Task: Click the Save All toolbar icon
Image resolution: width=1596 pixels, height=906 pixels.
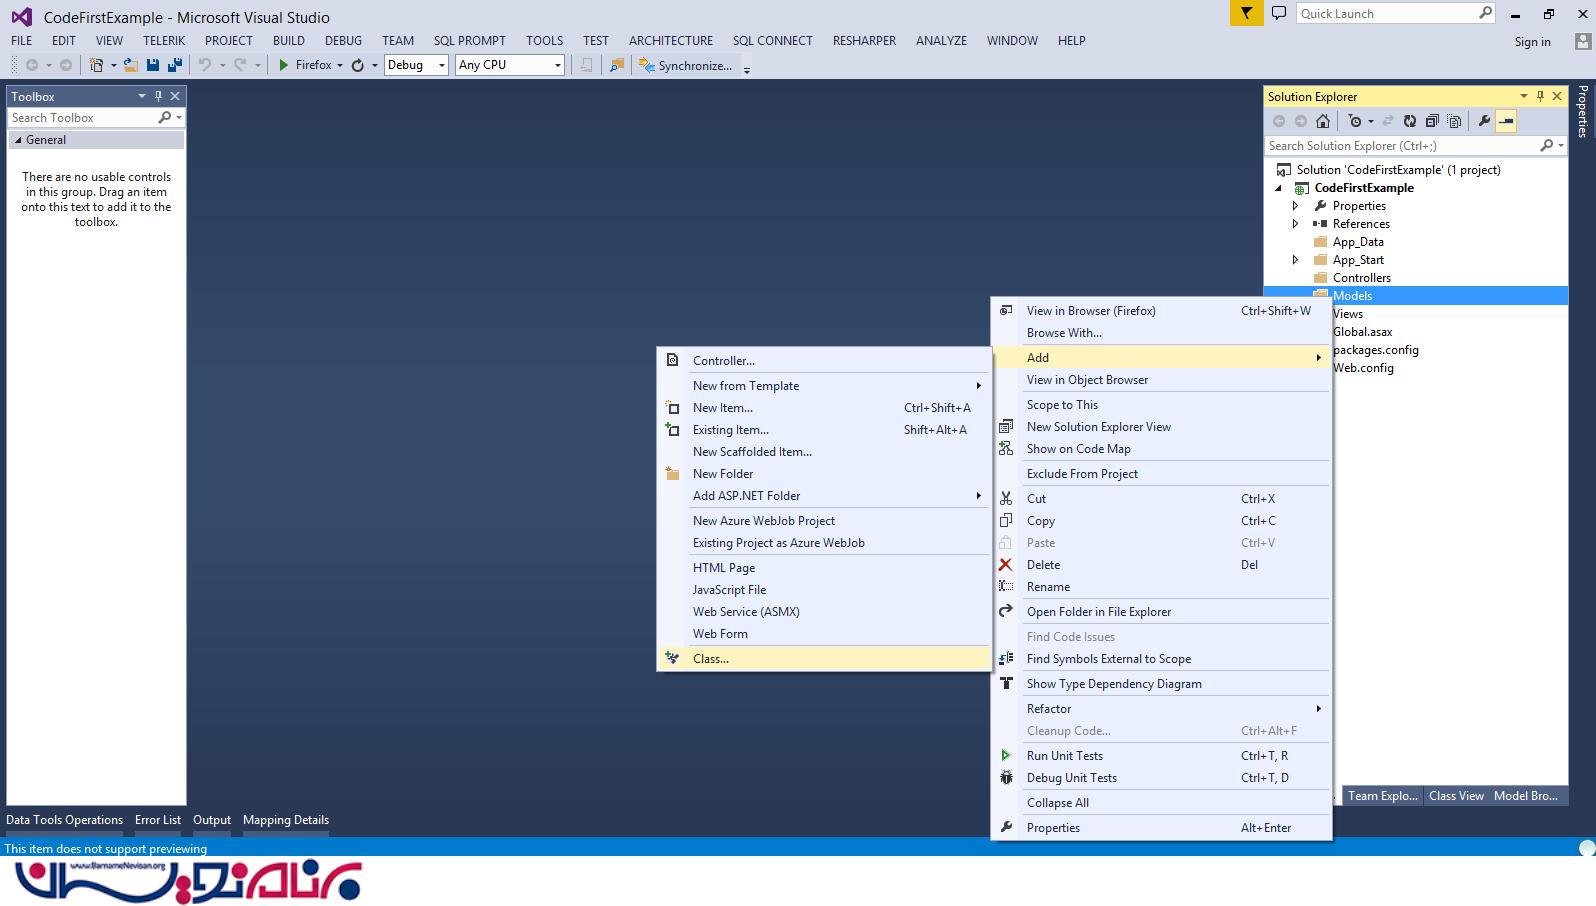Action: click(175, 65)
